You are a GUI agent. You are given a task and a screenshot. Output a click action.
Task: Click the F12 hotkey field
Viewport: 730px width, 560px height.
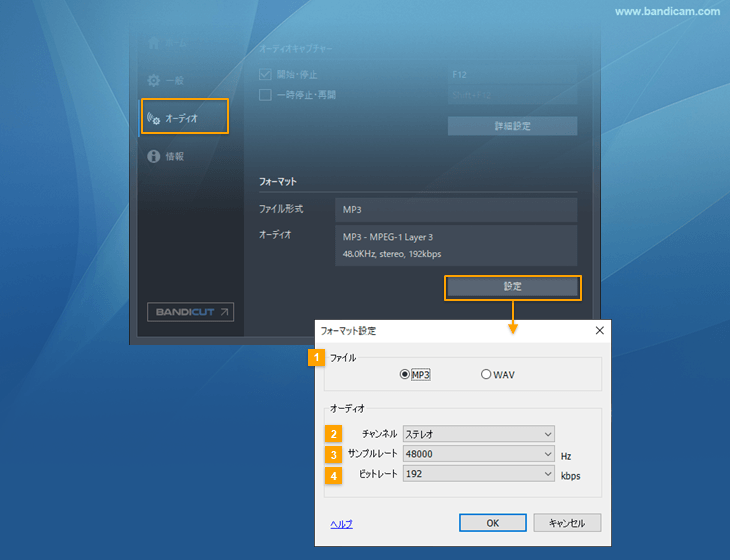pos(512,74)
